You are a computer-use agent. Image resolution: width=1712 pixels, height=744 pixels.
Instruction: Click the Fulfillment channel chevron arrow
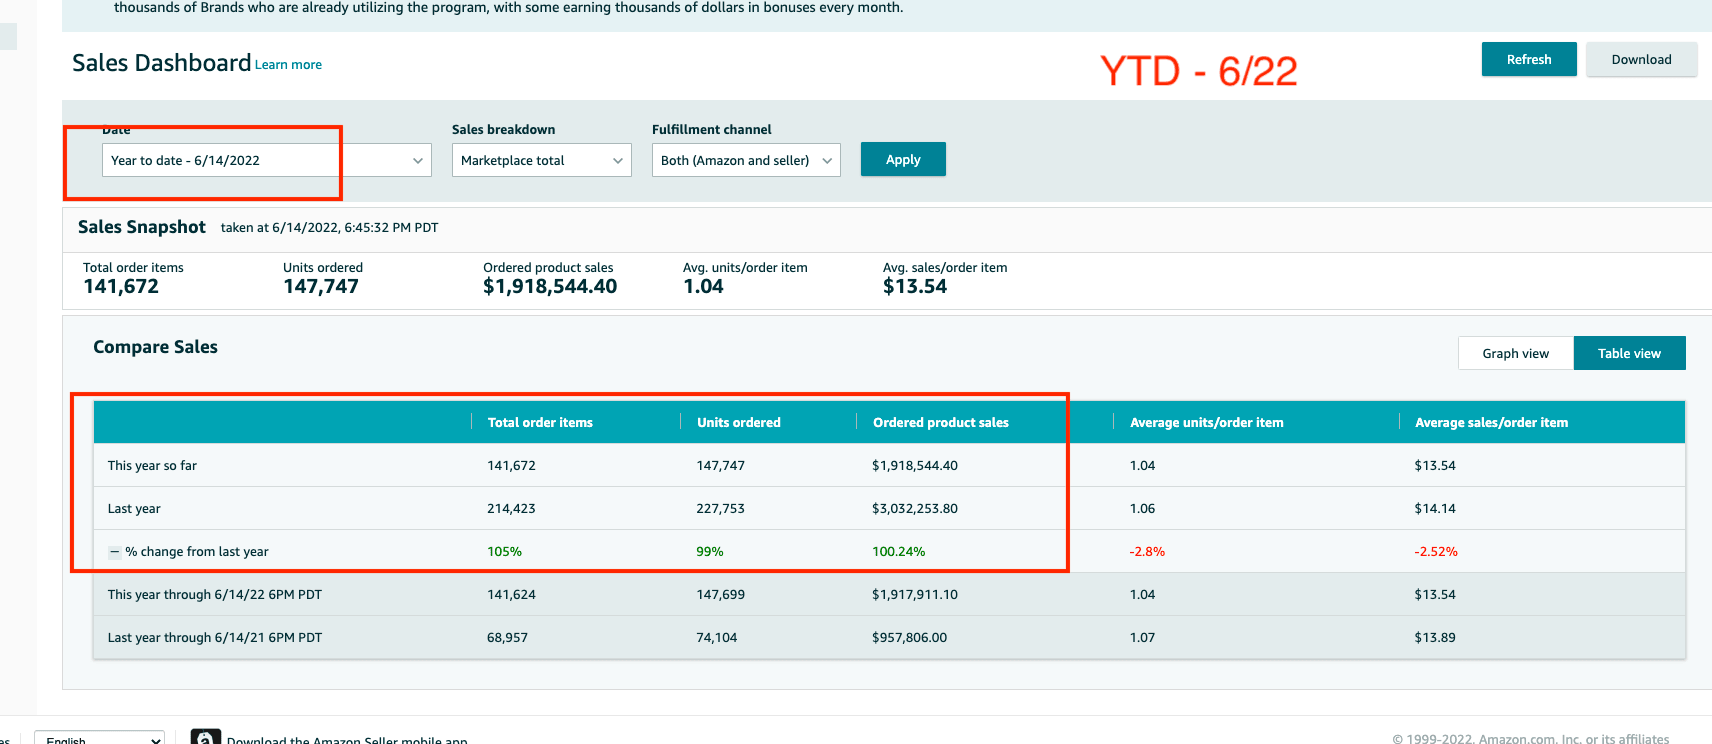(827, 161)
